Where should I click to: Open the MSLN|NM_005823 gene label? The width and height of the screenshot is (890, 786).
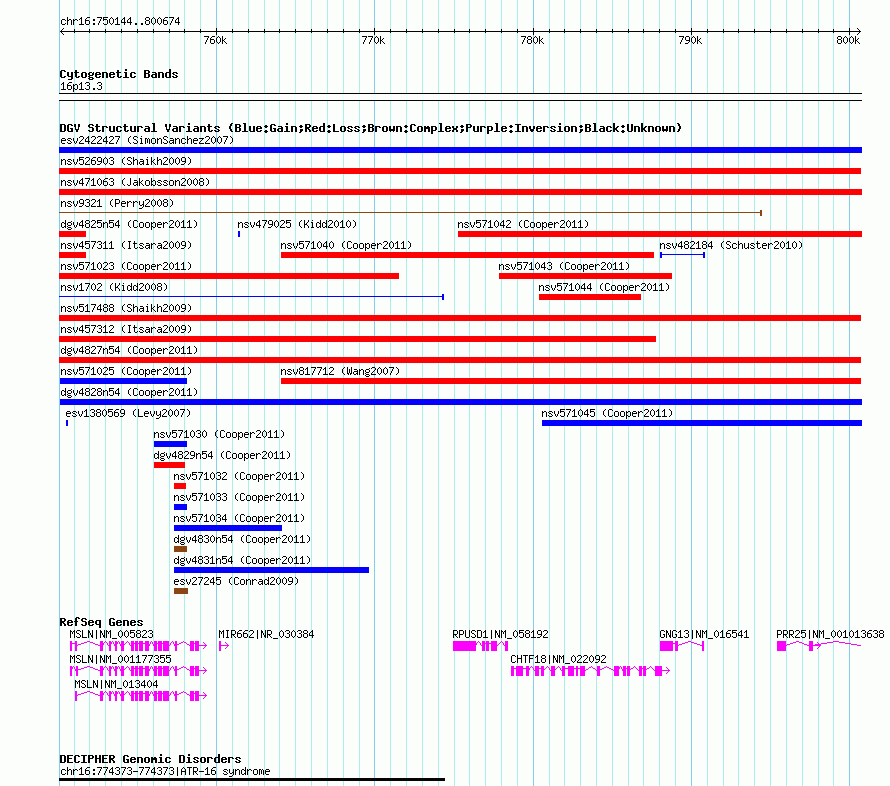point(111,634)
